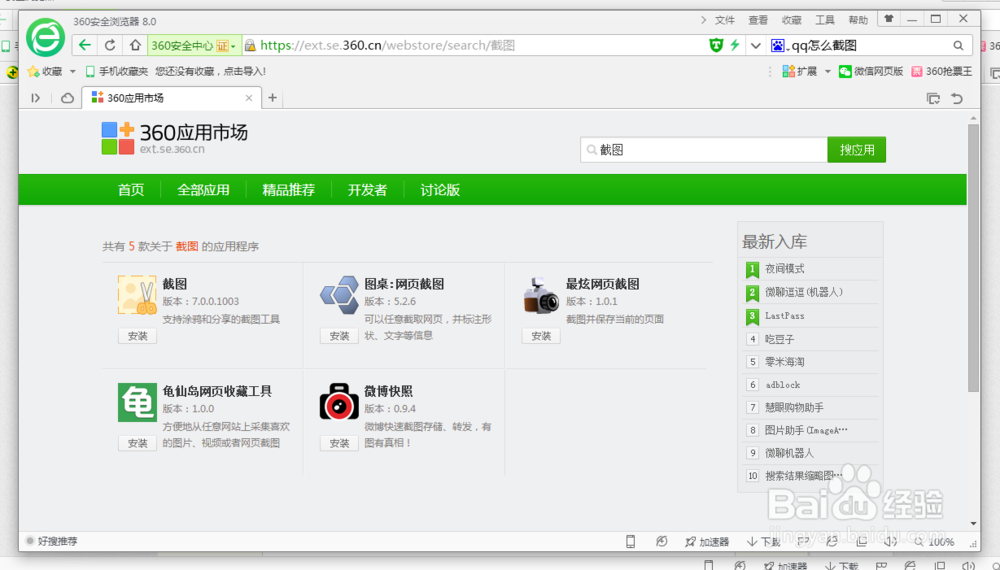This screenshot has height=570, width=1000.
Task: Open LastPass in 最新入库 list
Action: click(784, 316)
